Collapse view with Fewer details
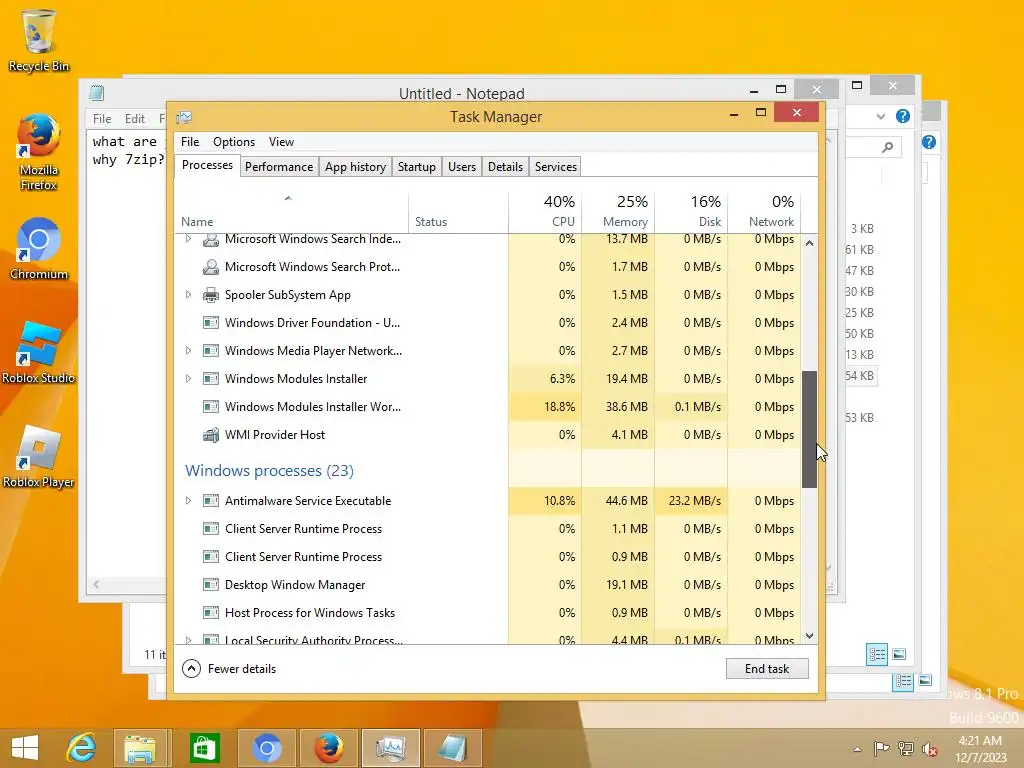Screen dimensions: 1024x768 tap(229, 669)
